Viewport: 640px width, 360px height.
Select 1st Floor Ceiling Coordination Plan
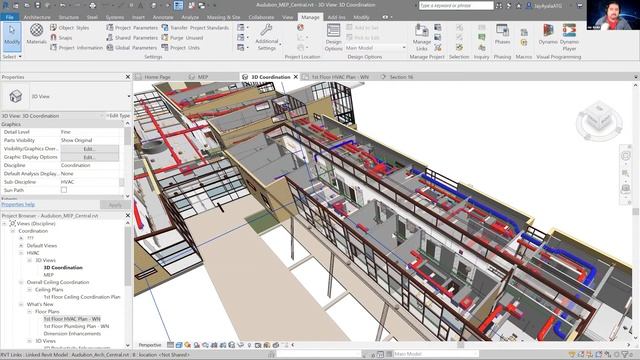coord(82,297)
